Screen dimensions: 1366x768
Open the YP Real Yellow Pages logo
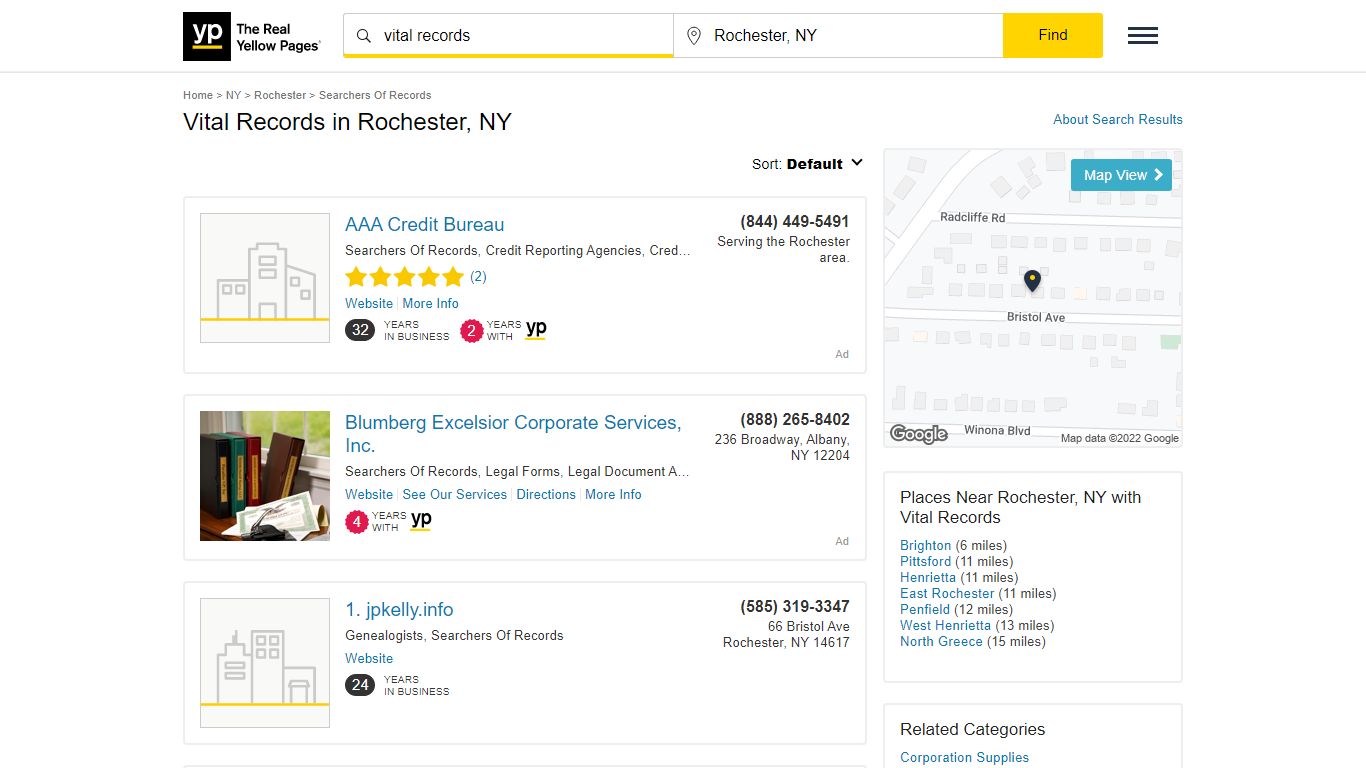[x=252, y=36]
